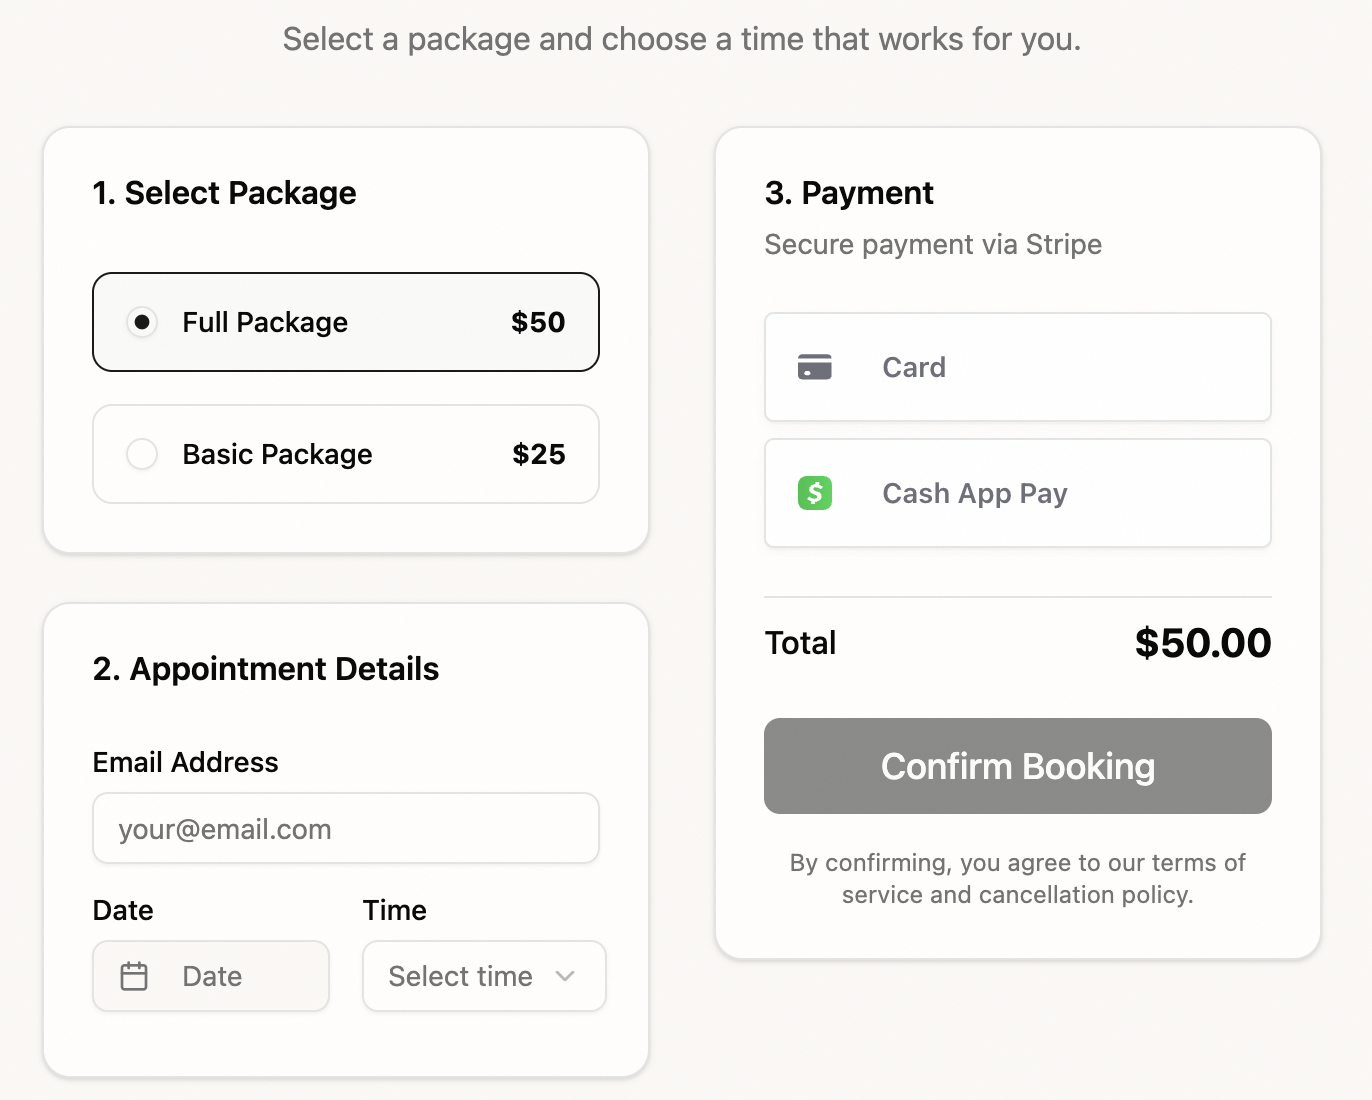Click the Payment section heading
This screenshot has width=1372, height=1100.
(x=849, y=192)
